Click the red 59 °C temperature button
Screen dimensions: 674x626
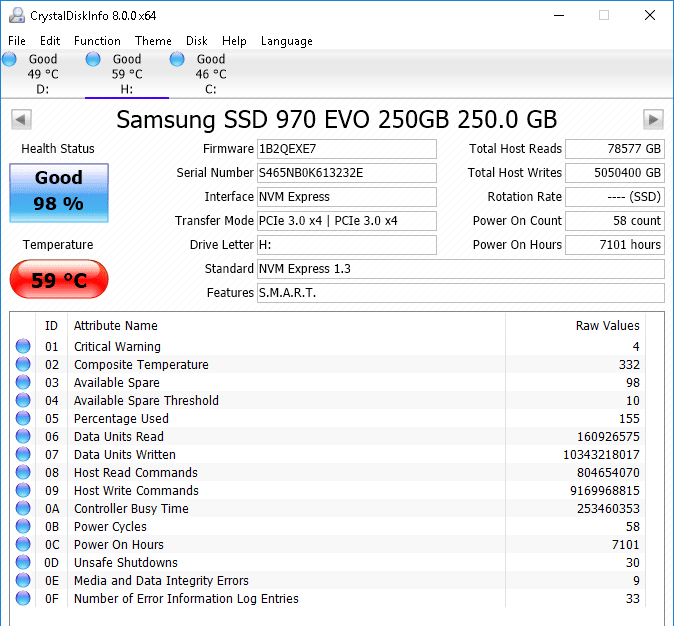[x=59, y=279]
